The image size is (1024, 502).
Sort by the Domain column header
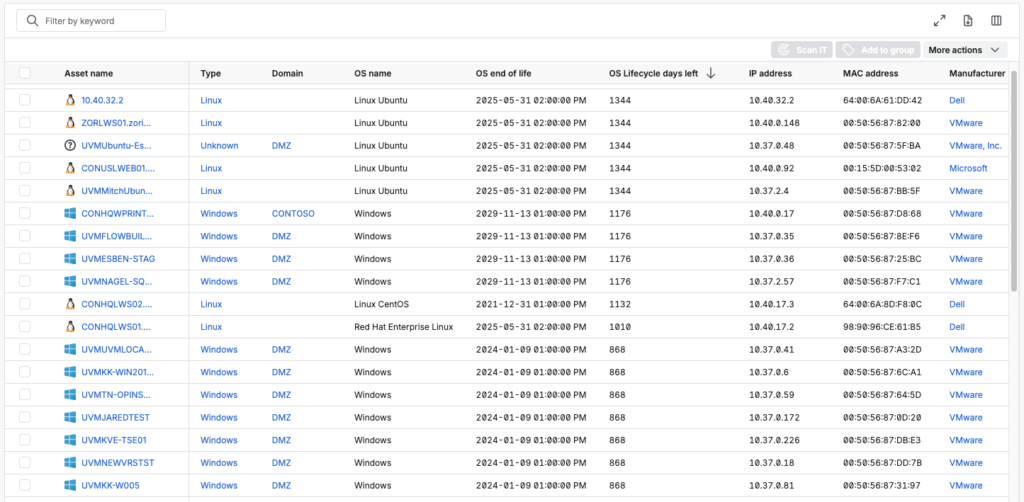click(x=287, y=74)
